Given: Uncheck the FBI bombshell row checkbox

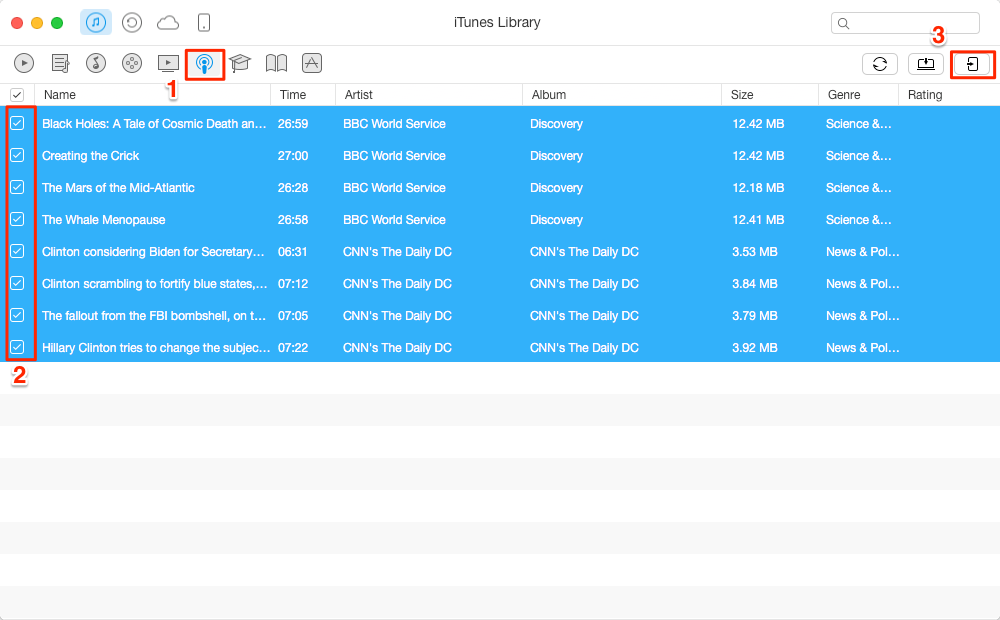Looking at the screenshot, I should pos(17,315).
